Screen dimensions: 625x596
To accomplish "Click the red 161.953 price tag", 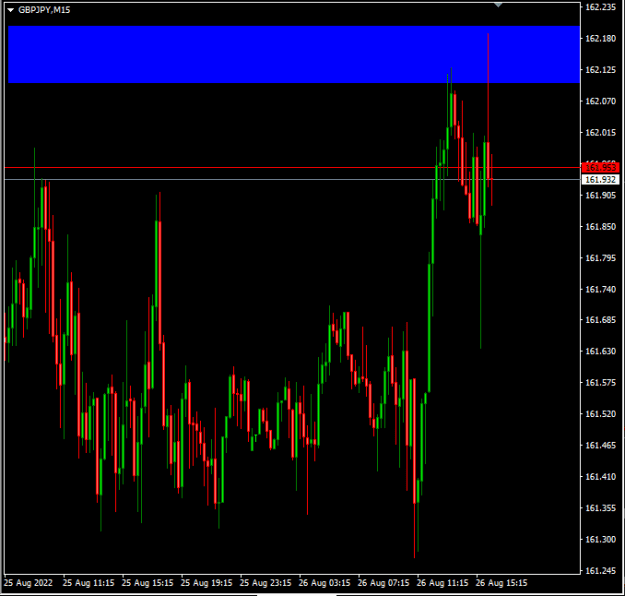I will 600,167.
